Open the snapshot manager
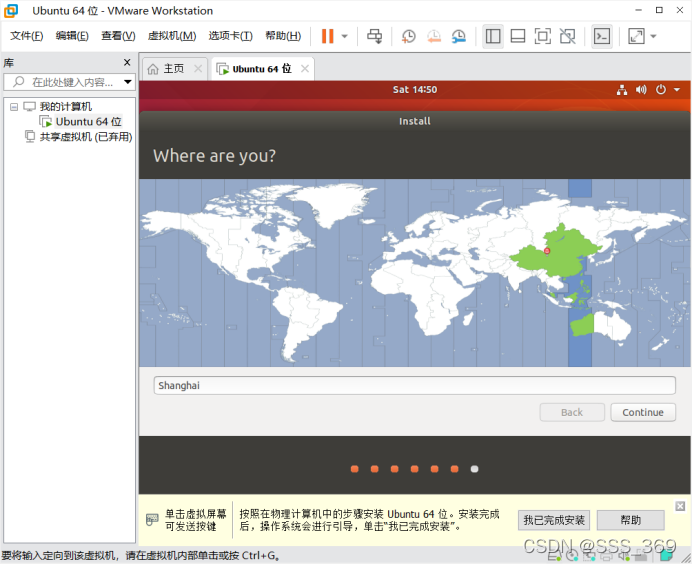Image resolution: width=692 pixels, height=565 pixels. [x=459, y=36]
